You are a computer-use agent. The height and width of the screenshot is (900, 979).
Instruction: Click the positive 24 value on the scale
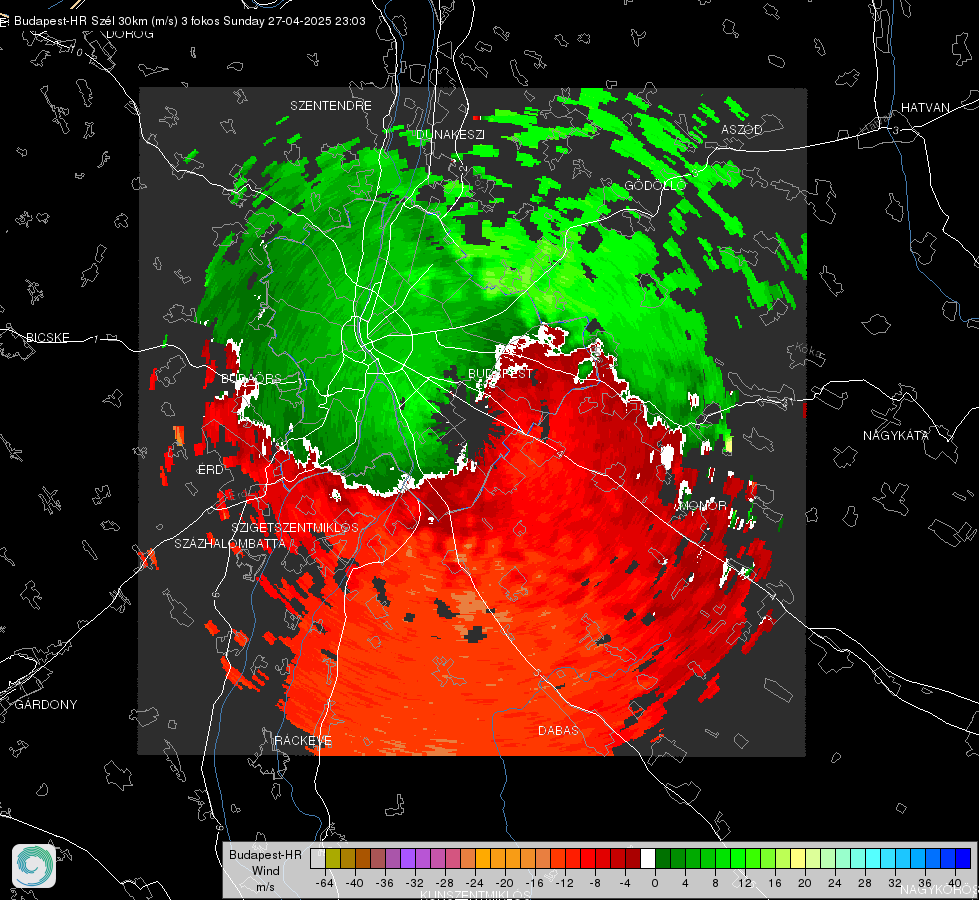coord(835,883)
